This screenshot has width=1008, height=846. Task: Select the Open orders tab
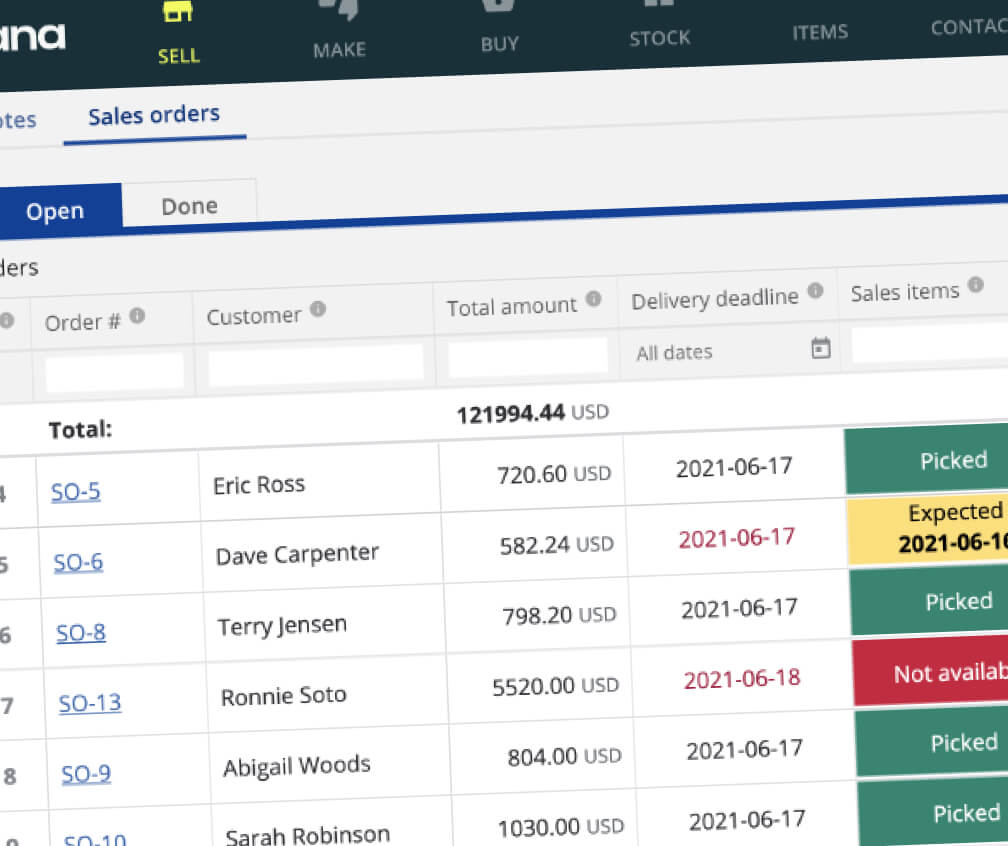click(x=55, y=212)
